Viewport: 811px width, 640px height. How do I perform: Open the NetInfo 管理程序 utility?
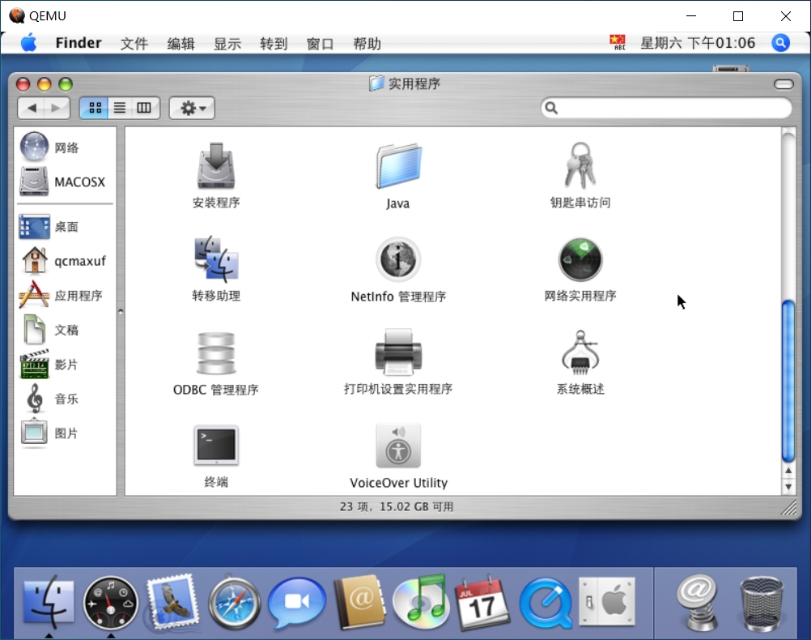397,259
